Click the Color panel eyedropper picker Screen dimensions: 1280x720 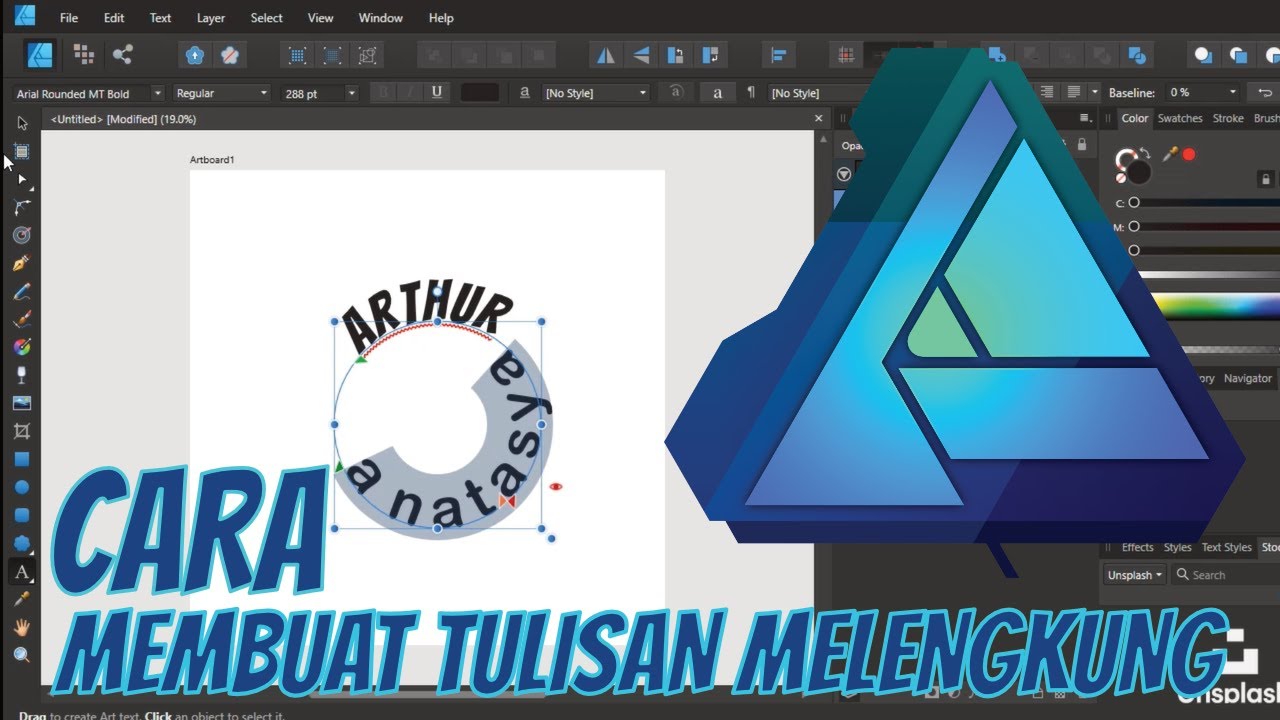pos(1169,154)
